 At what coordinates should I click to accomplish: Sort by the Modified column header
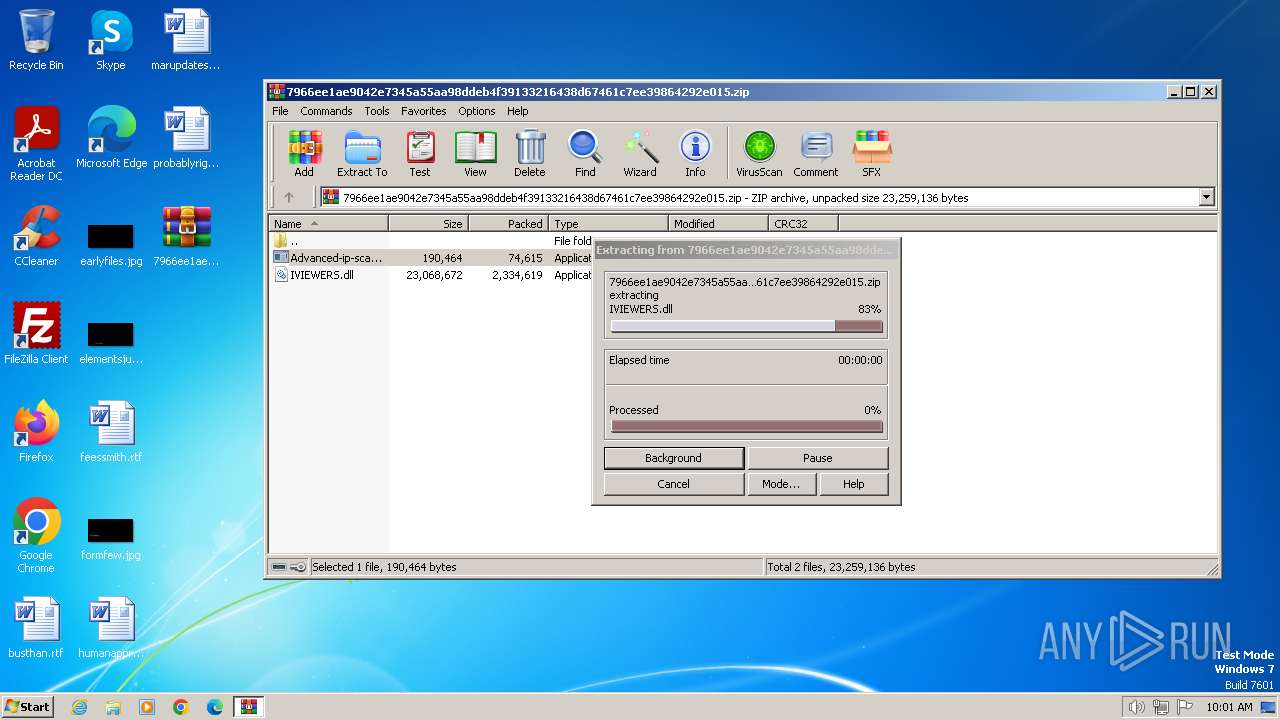[719, 224]
